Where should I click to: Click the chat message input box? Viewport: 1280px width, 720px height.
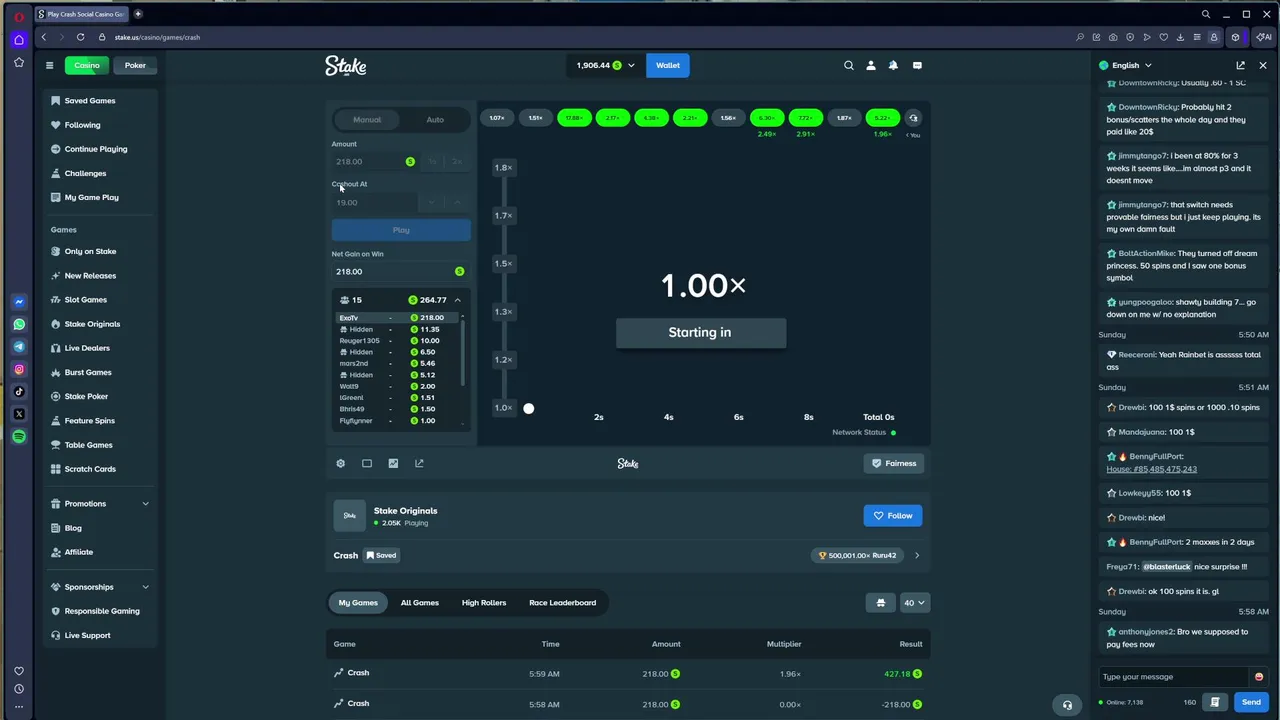coord(1174,677)
